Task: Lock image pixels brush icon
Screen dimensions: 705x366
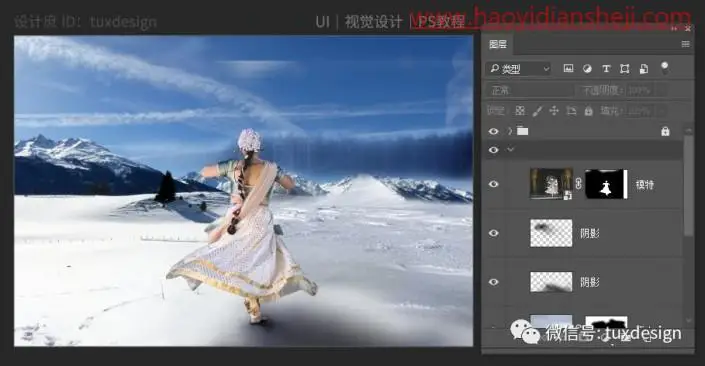Action: pyautogui.click(x=537, y=111)
